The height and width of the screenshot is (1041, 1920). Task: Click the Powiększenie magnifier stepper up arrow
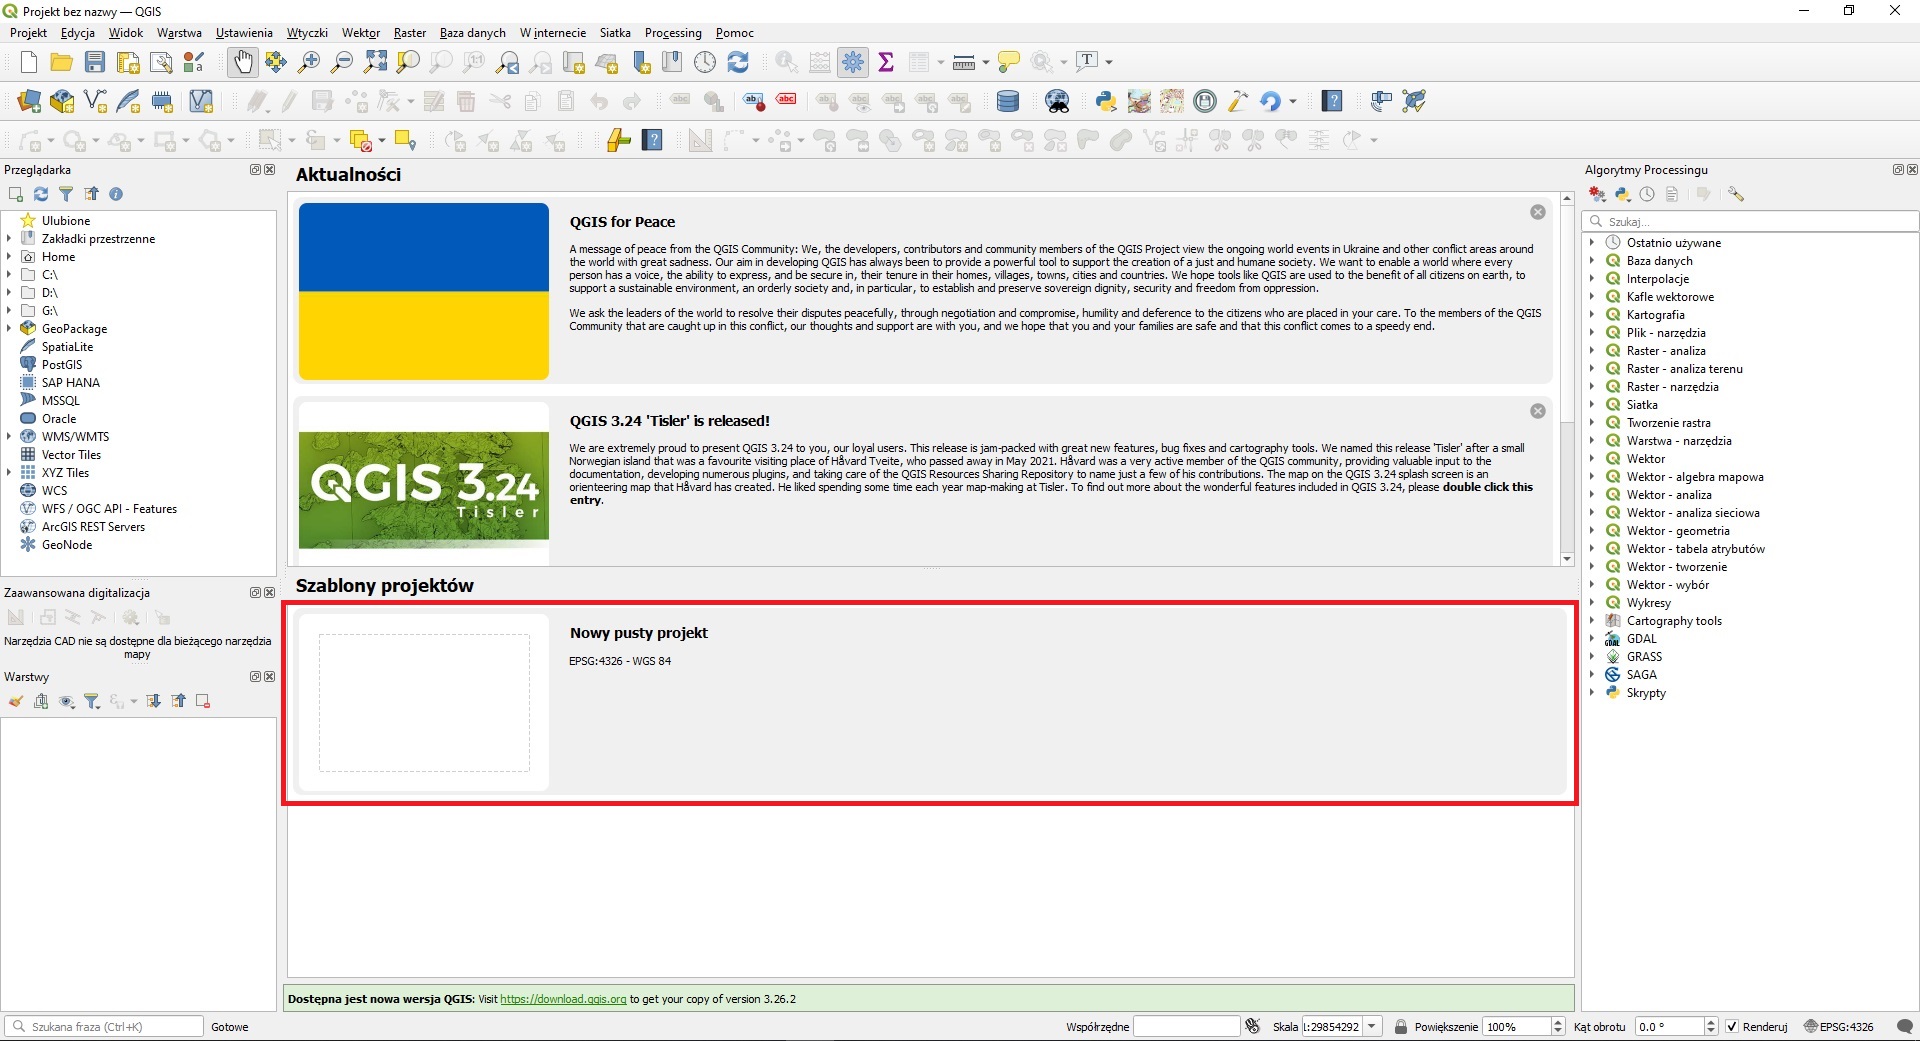click(1557, 1022)
